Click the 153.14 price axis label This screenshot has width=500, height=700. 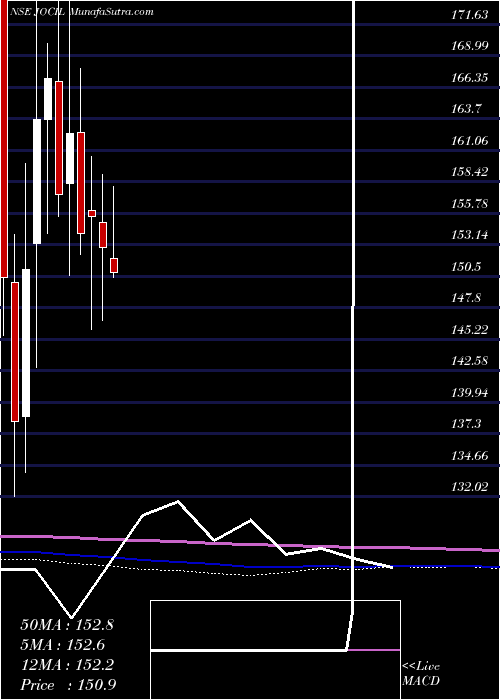(x=469, y=235)
